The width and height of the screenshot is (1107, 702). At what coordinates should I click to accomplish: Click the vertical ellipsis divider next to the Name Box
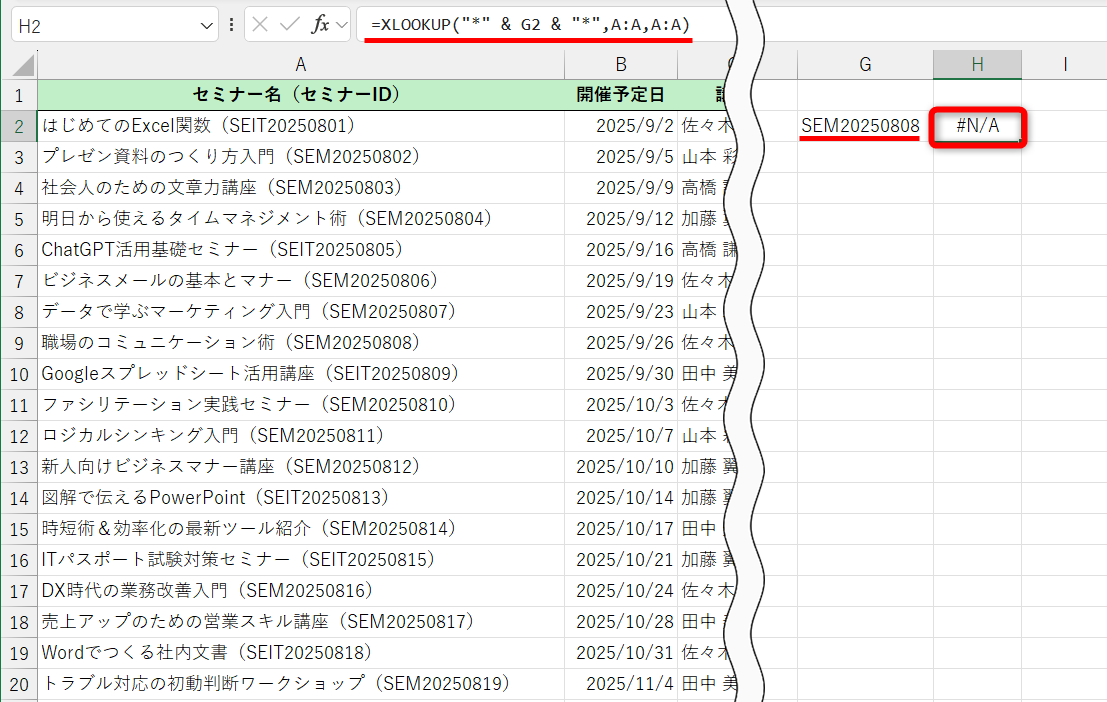tap(231, 22)
